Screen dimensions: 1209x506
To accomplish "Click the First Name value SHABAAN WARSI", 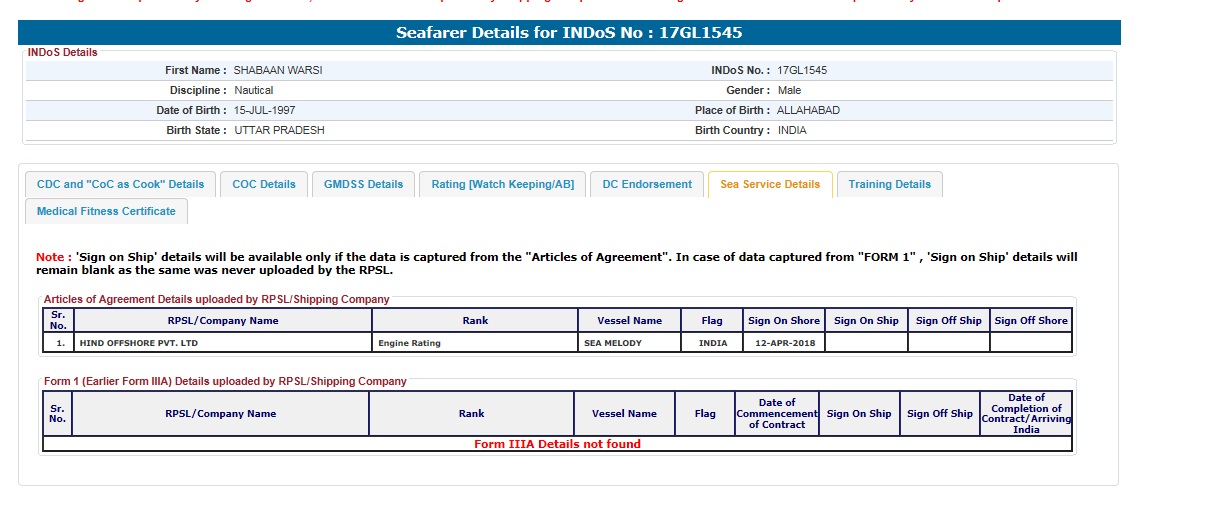I will pos(277,71).
